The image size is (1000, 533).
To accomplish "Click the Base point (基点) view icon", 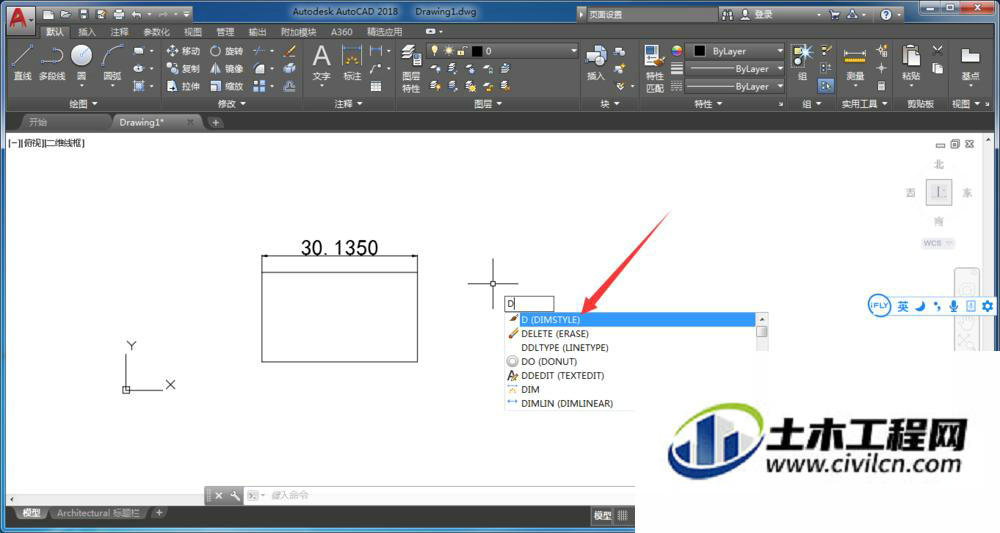I will pos(970,62).
